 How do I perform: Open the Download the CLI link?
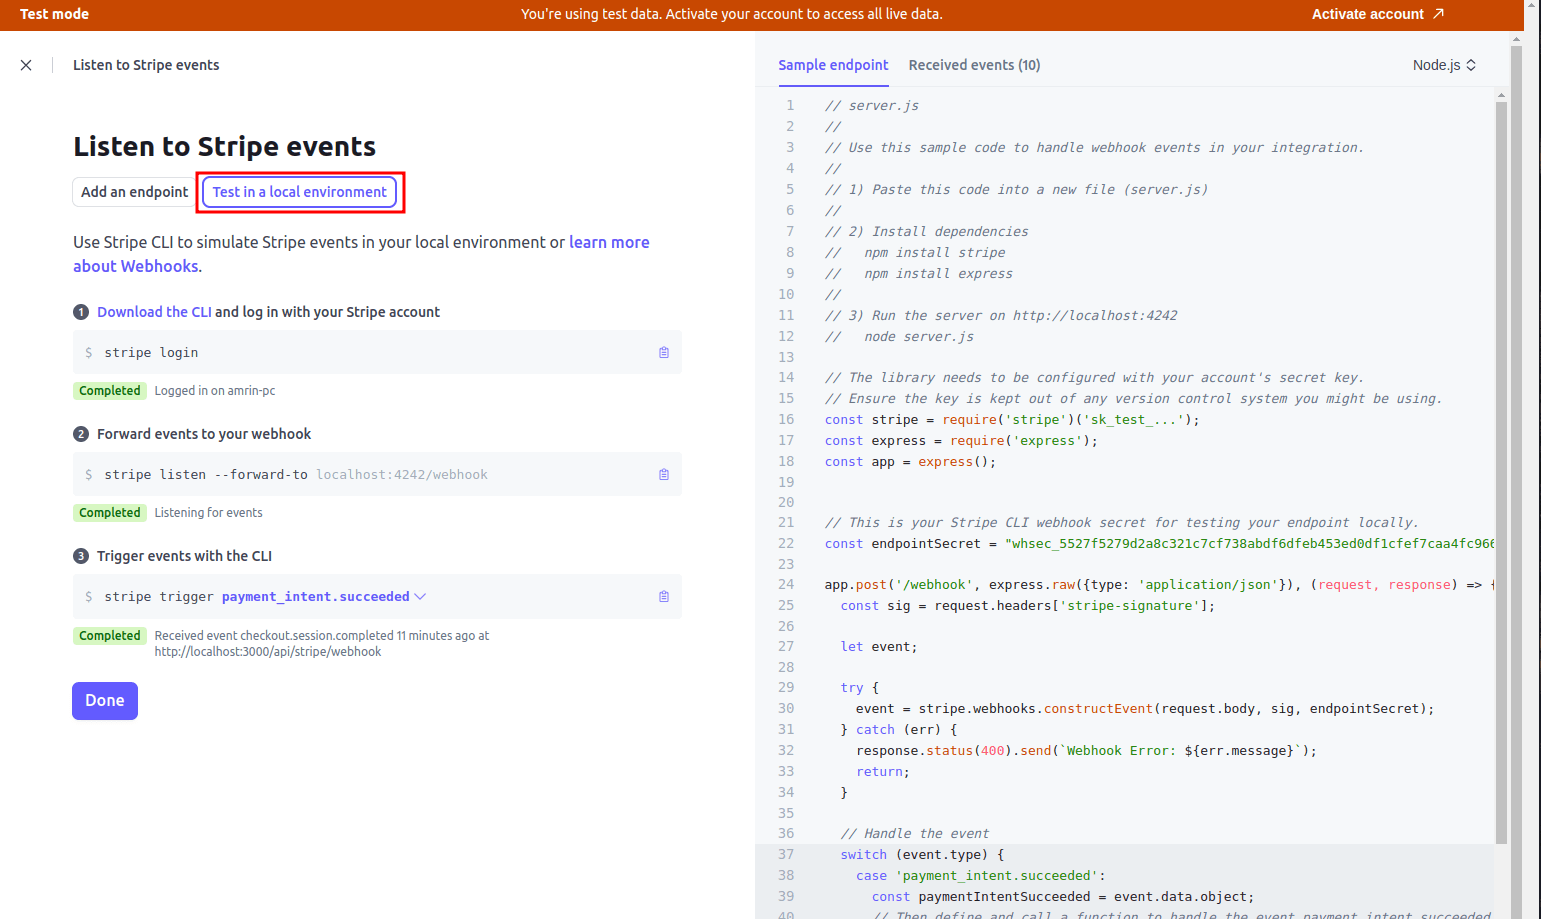pos(153,311)
